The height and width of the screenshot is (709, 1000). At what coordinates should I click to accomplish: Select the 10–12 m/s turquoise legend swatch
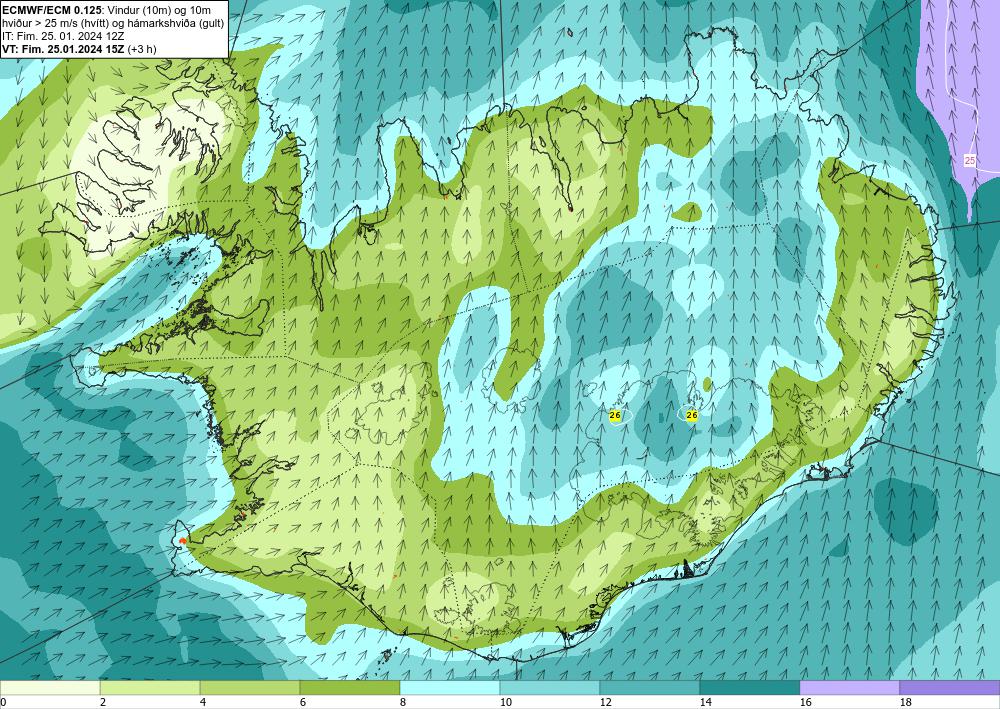click(x=550, y=687)
